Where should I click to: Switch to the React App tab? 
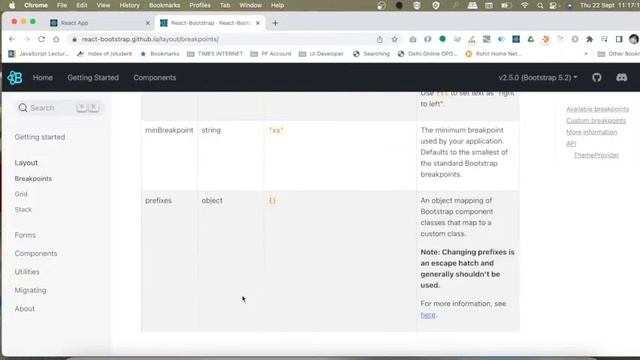point(99,23)
